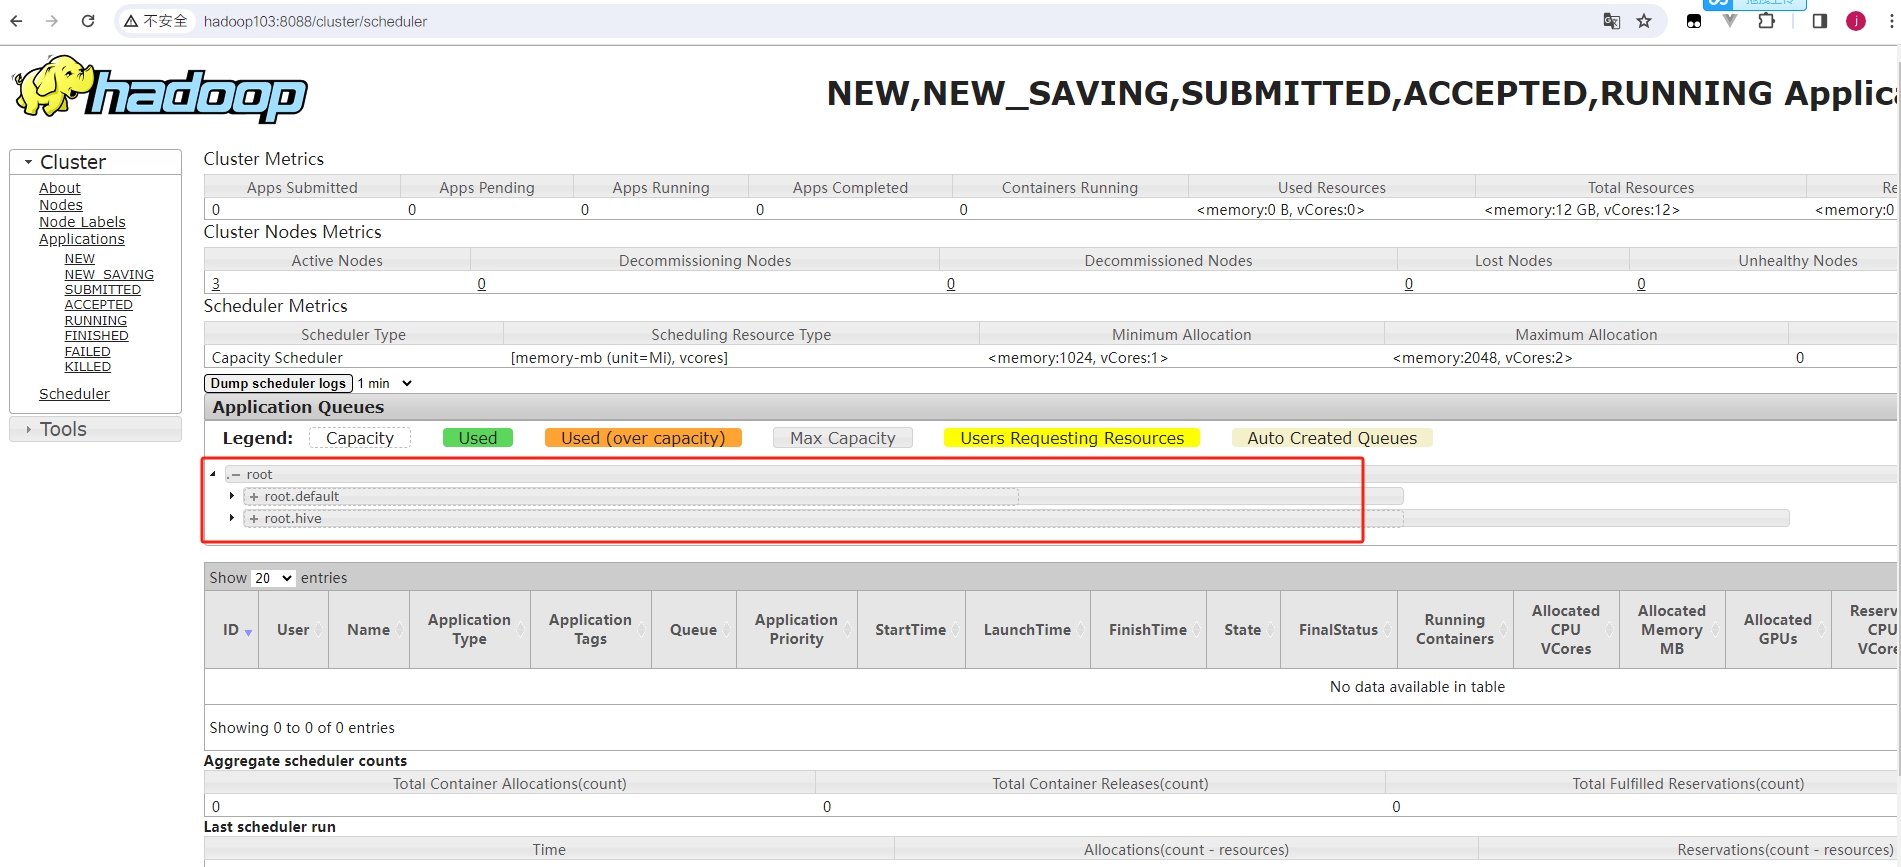Reload the page with browser refresh icon
The height and width of the screenshot is (867, 1901).
(88, 21)
